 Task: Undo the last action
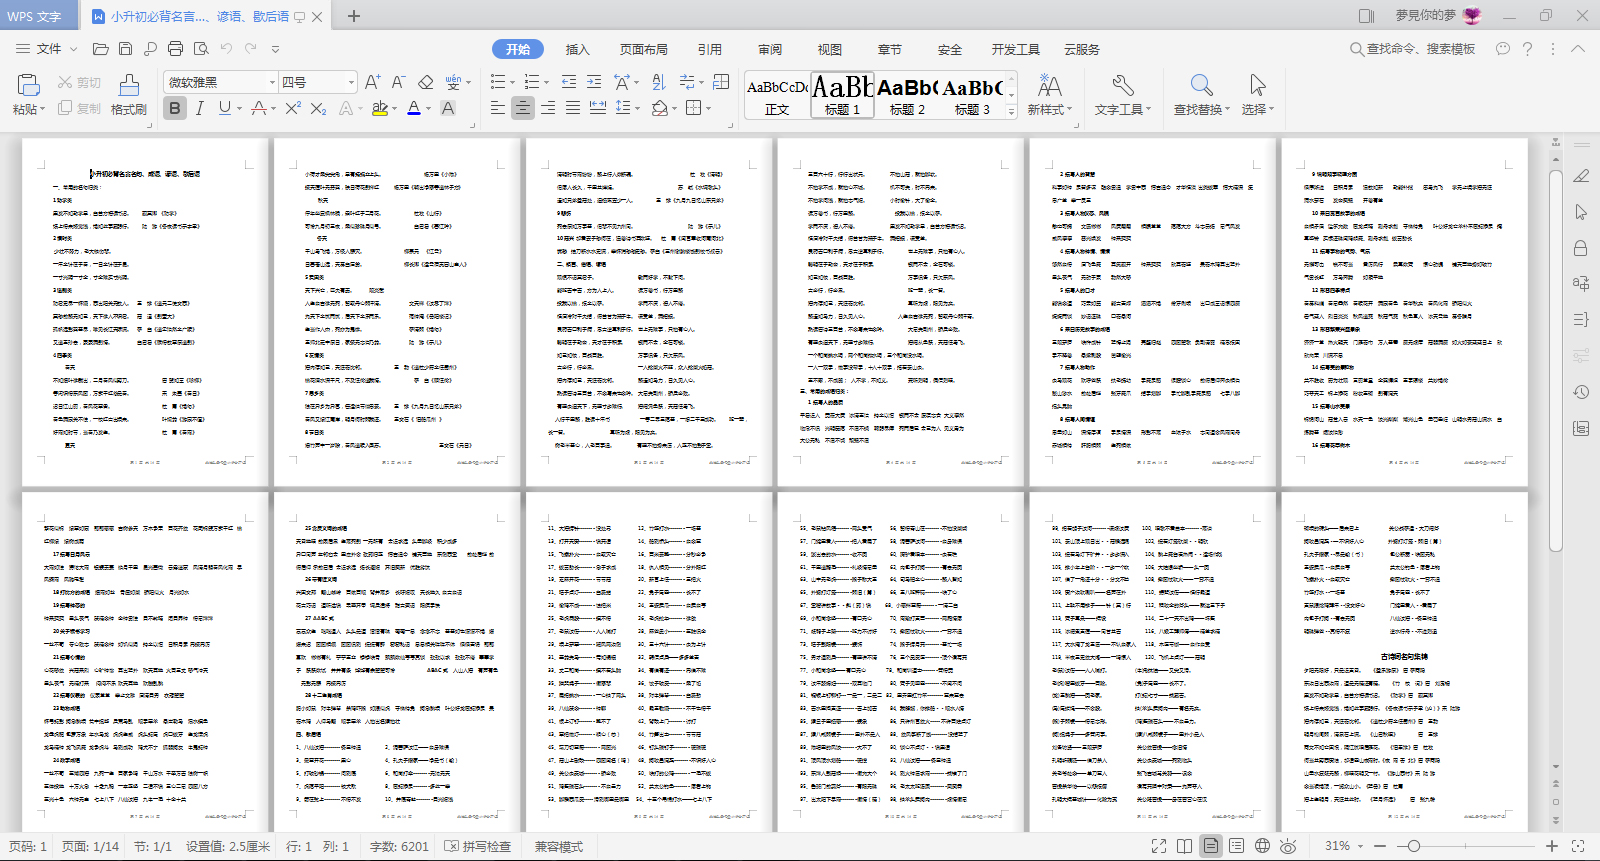(226, 49)
